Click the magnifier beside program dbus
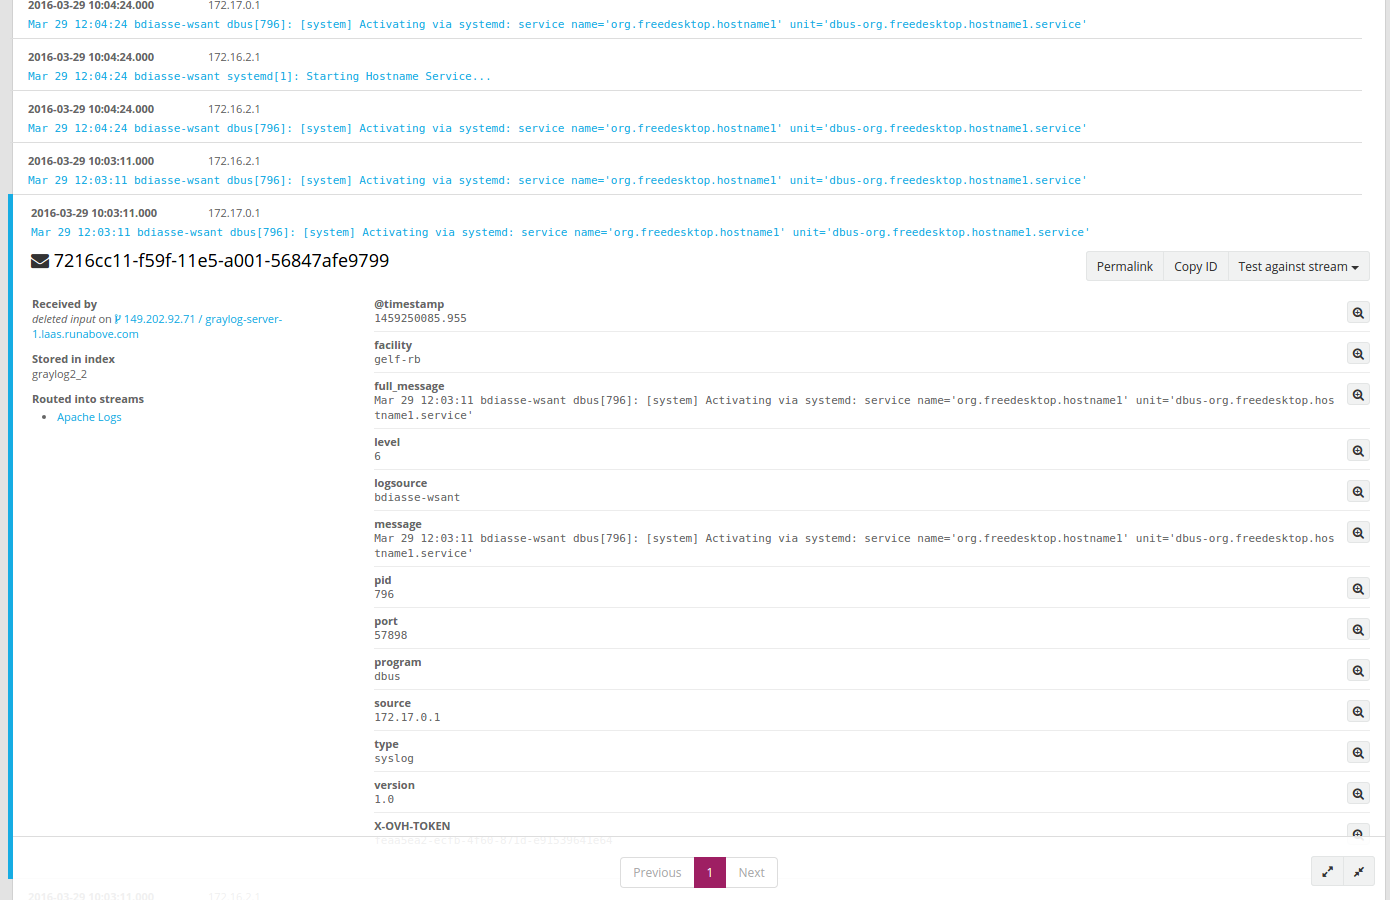The height and width of the screenshot is (900, 1390). pos(1357,670)
